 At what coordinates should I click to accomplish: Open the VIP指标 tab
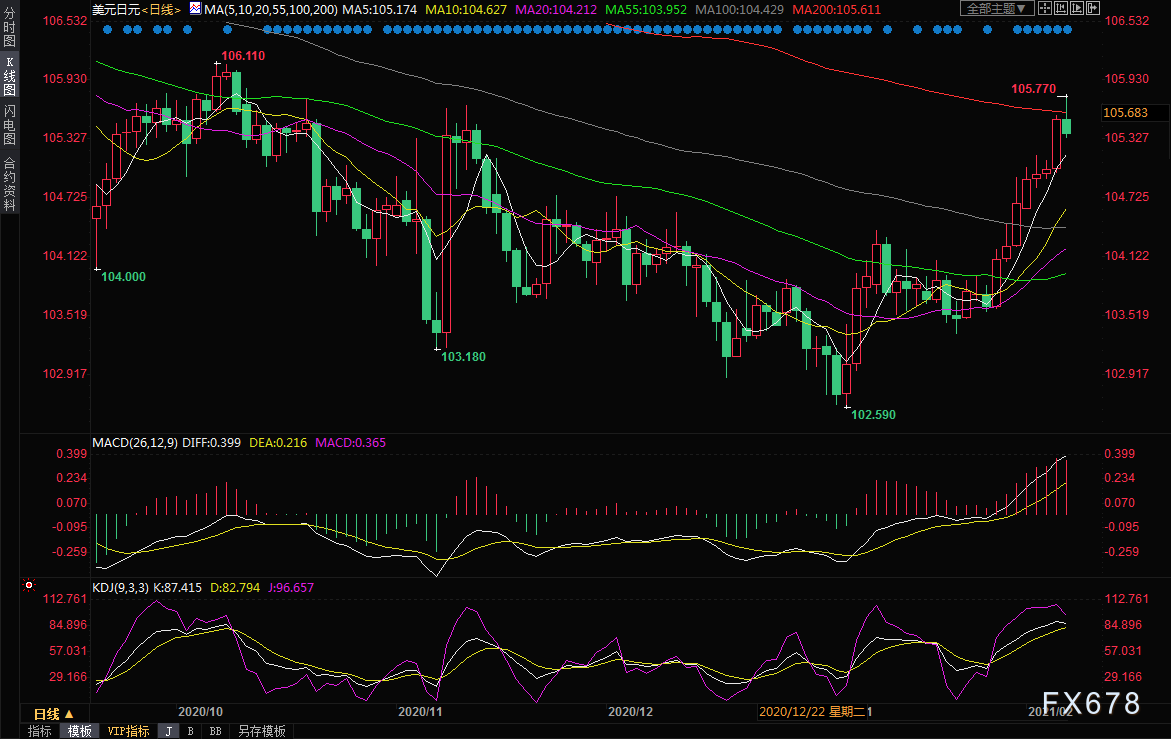(128, 732)
